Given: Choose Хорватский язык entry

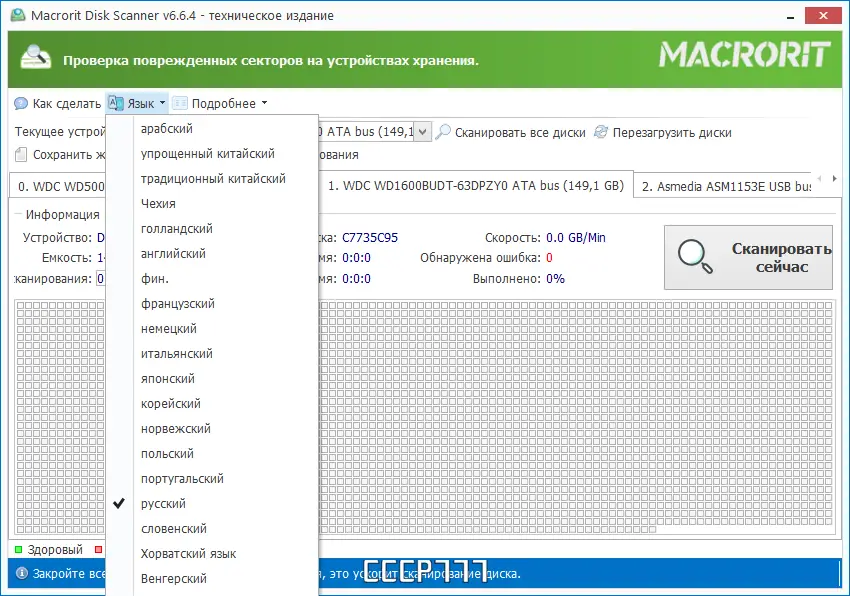Looking at the screenshot, I should pos(212,554).
